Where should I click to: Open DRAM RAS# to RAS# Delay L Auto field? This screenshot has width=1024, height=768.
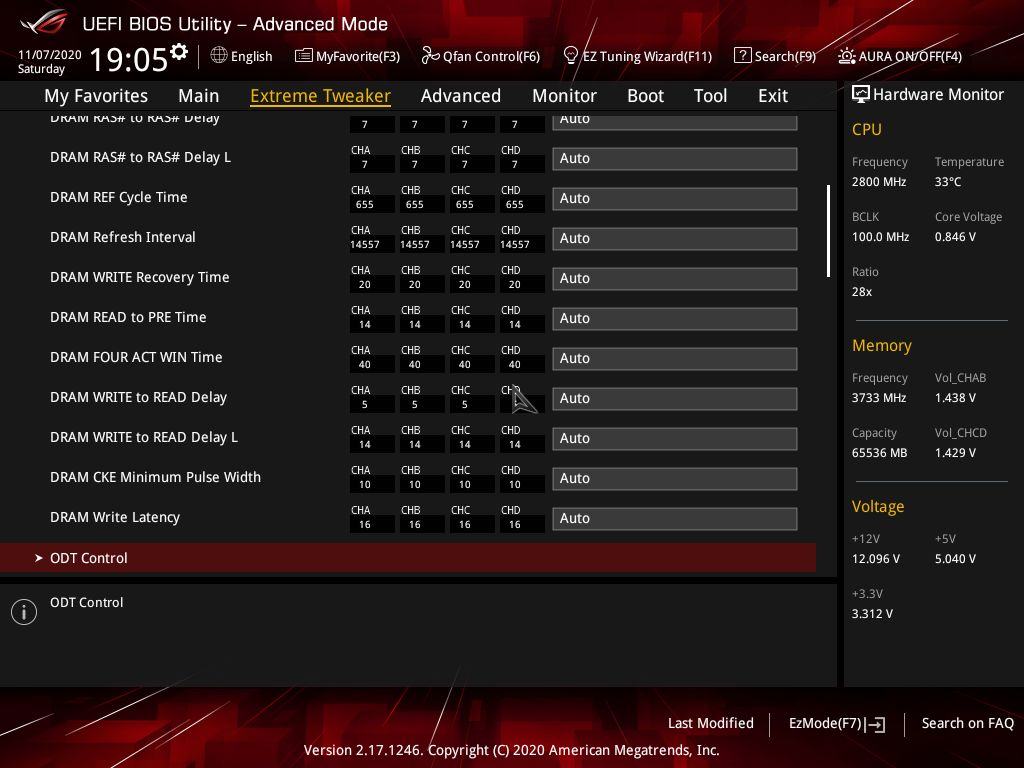675,159
